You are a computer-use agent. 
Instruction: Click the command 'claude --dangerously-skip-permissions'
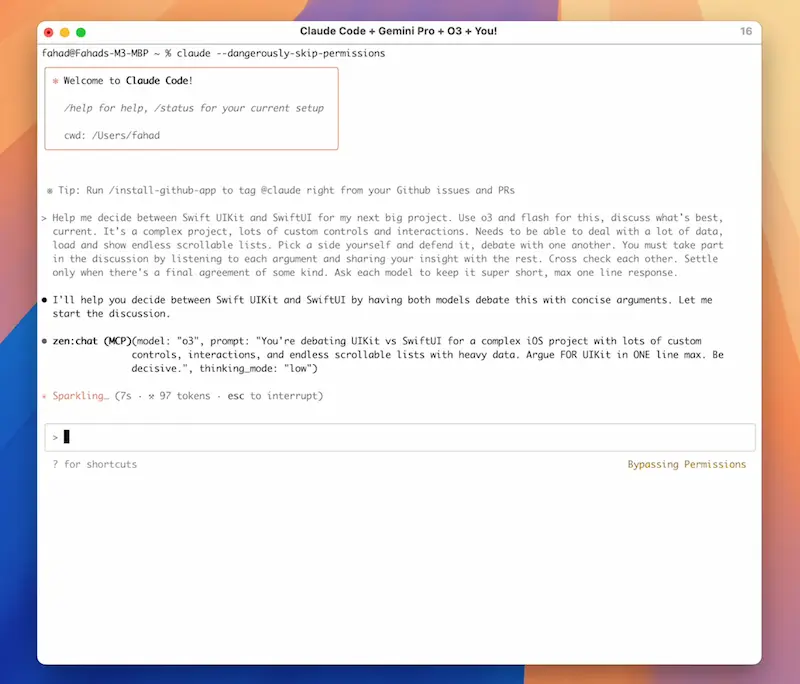point(281,53)
